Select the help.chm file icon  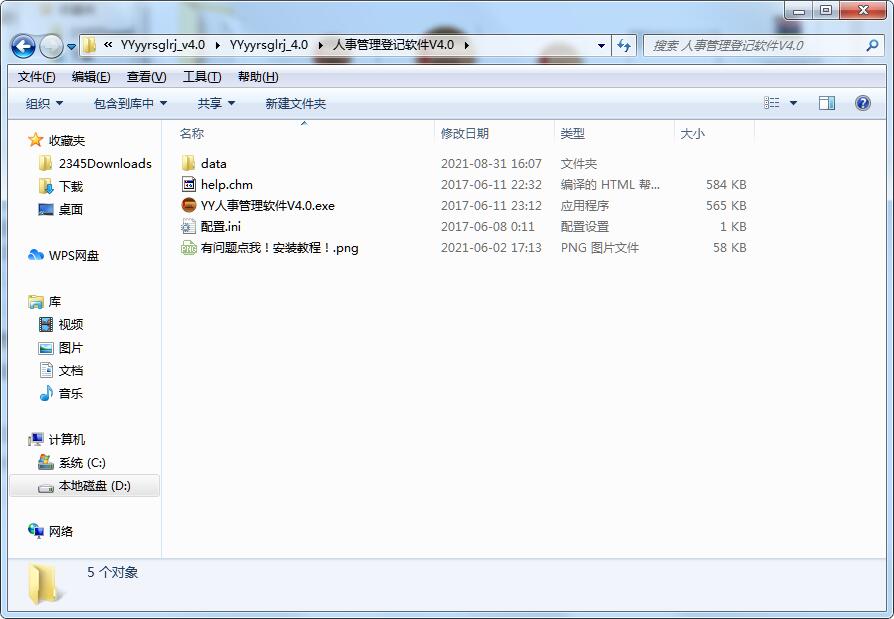click(189, 184)
